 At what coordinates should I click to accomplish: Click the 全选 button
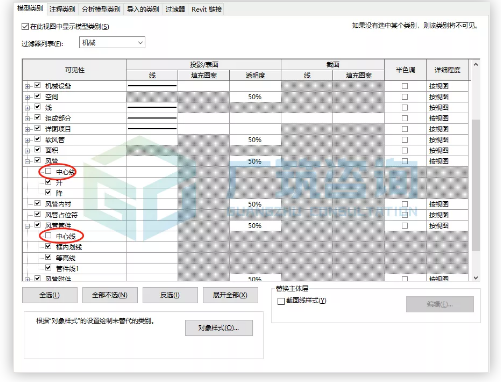click(50, 295)
